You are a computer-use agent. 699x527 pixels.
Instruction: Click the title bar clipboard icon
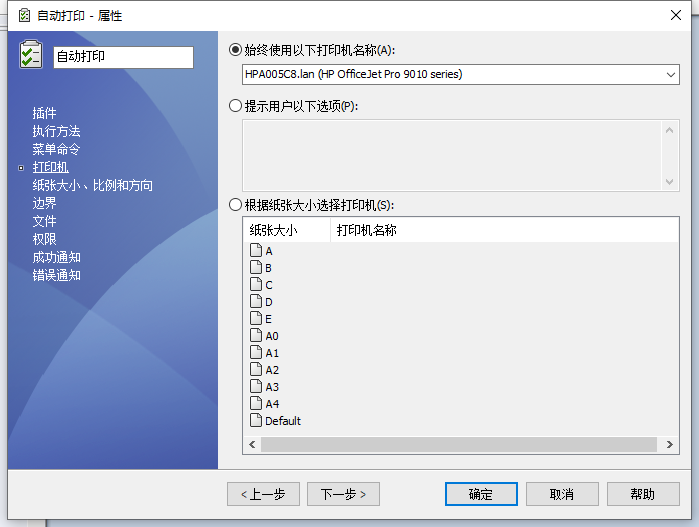point(24,16)
